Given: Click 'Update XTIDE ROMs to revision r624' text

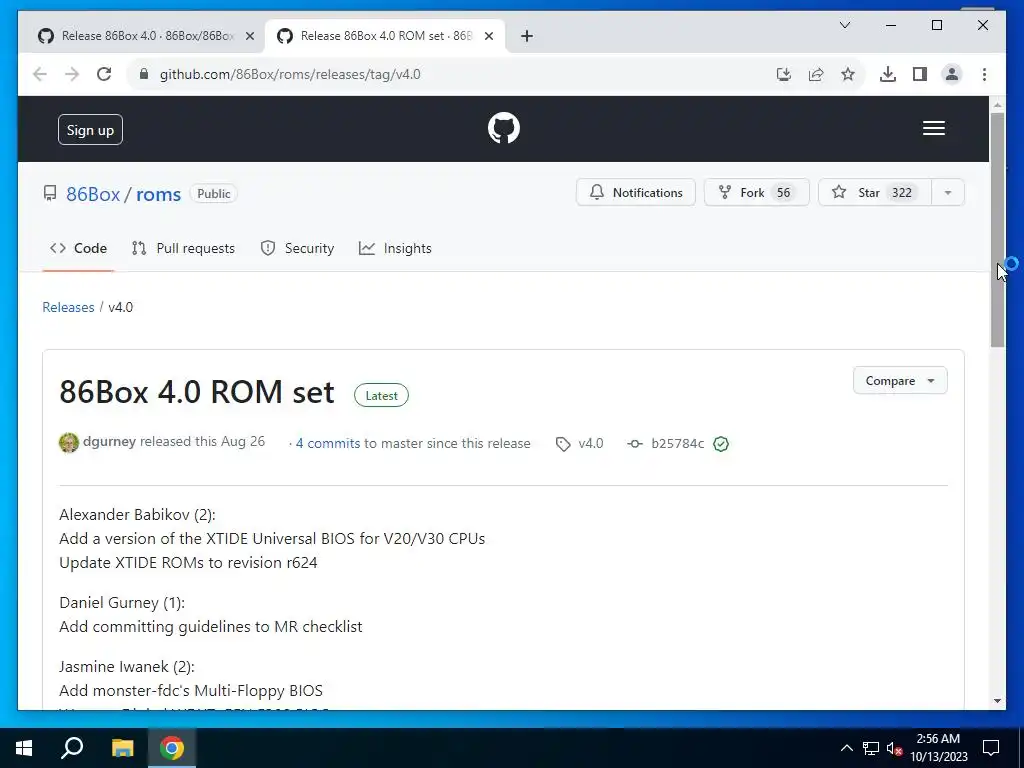Looking at the screenshot, I should tap(188, 562).
